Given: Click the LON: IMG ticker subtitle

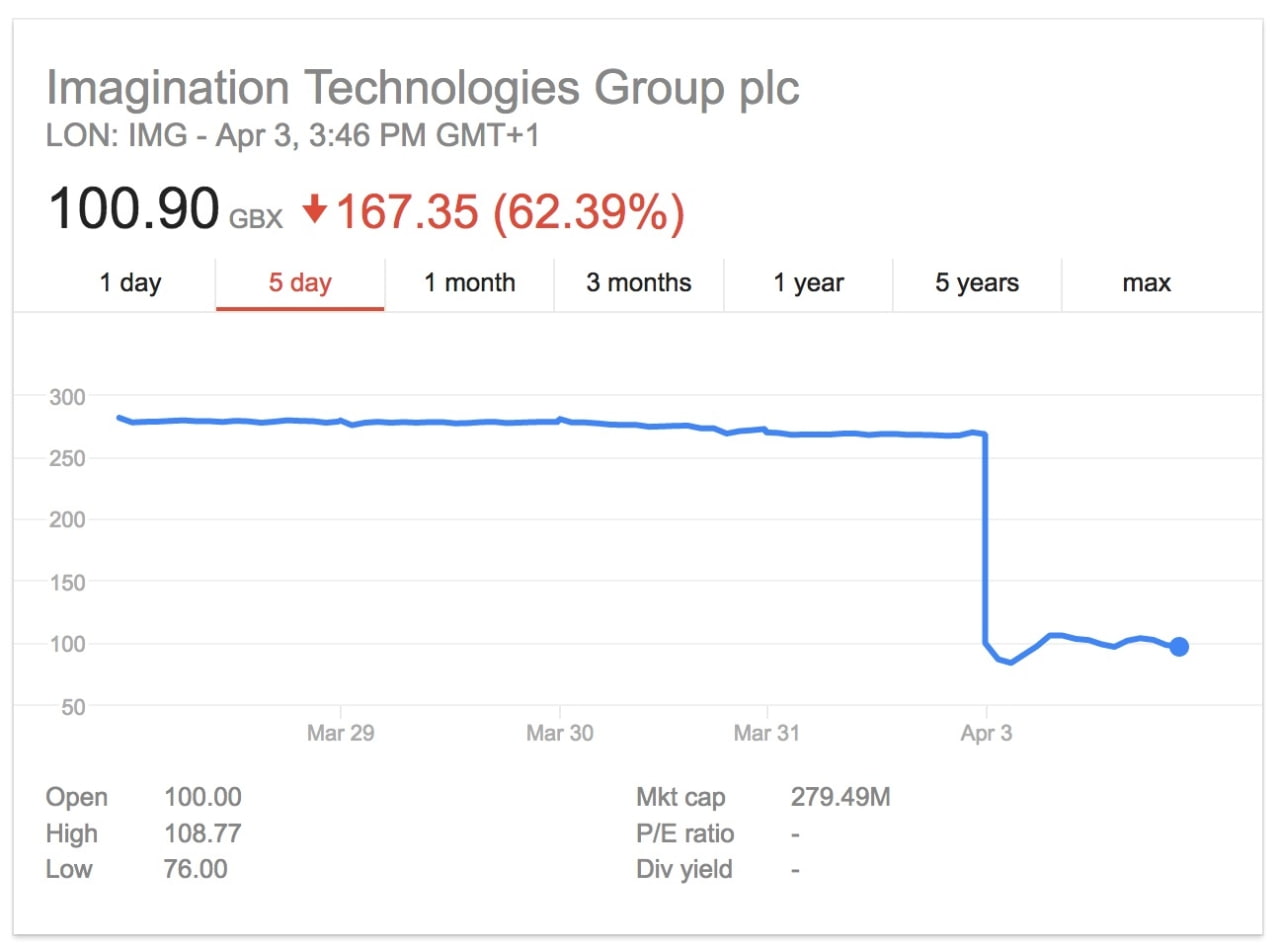Looking at the screenshot, I should pos(292,136).
